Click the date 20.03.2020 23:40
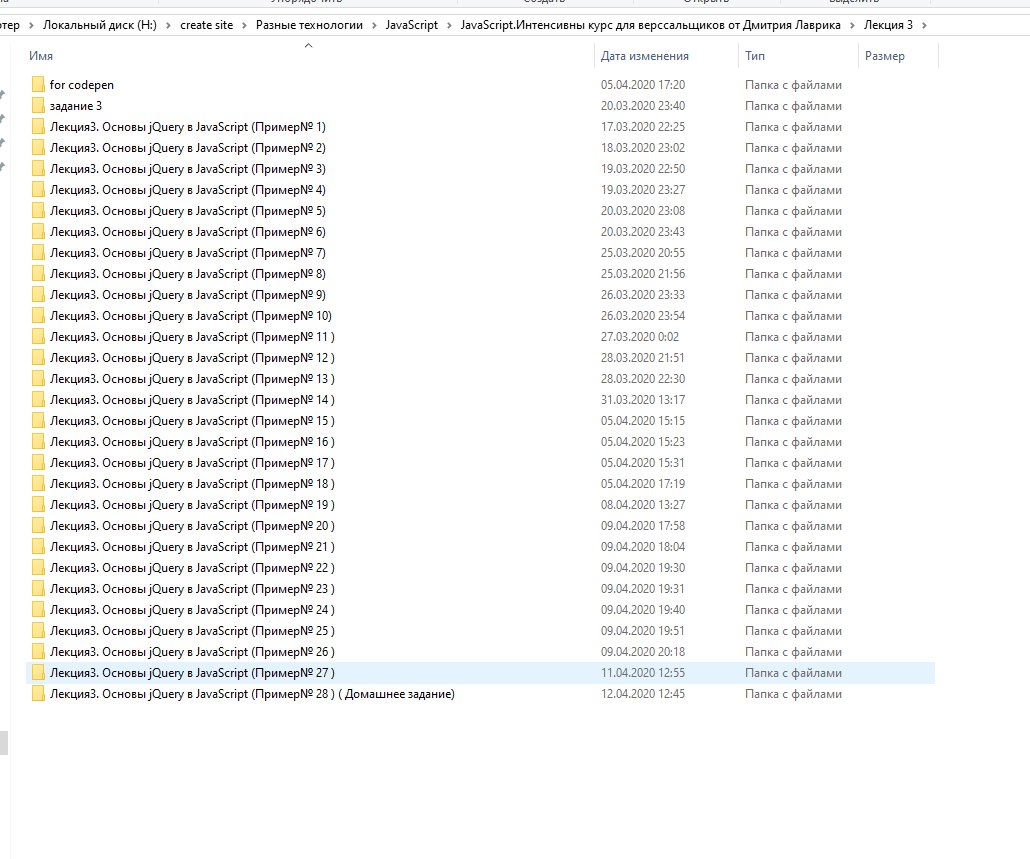This screenshot has width=1030, height=859. coord(642,106)
